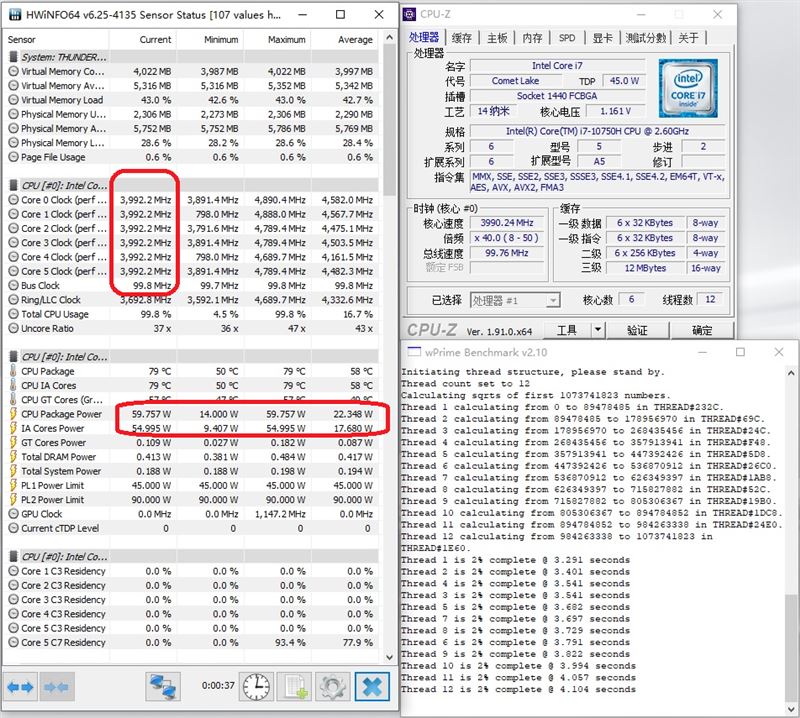Open sensor settings gear icon
The width and height of the screenshot is (800, 718).
coord(333,687)
